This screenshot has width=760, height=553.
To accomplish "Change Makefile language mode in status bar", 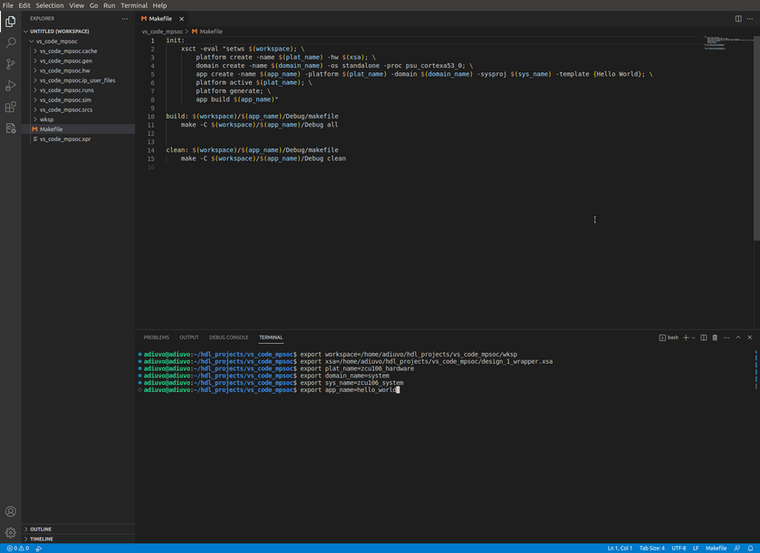I will click(716, 548).
